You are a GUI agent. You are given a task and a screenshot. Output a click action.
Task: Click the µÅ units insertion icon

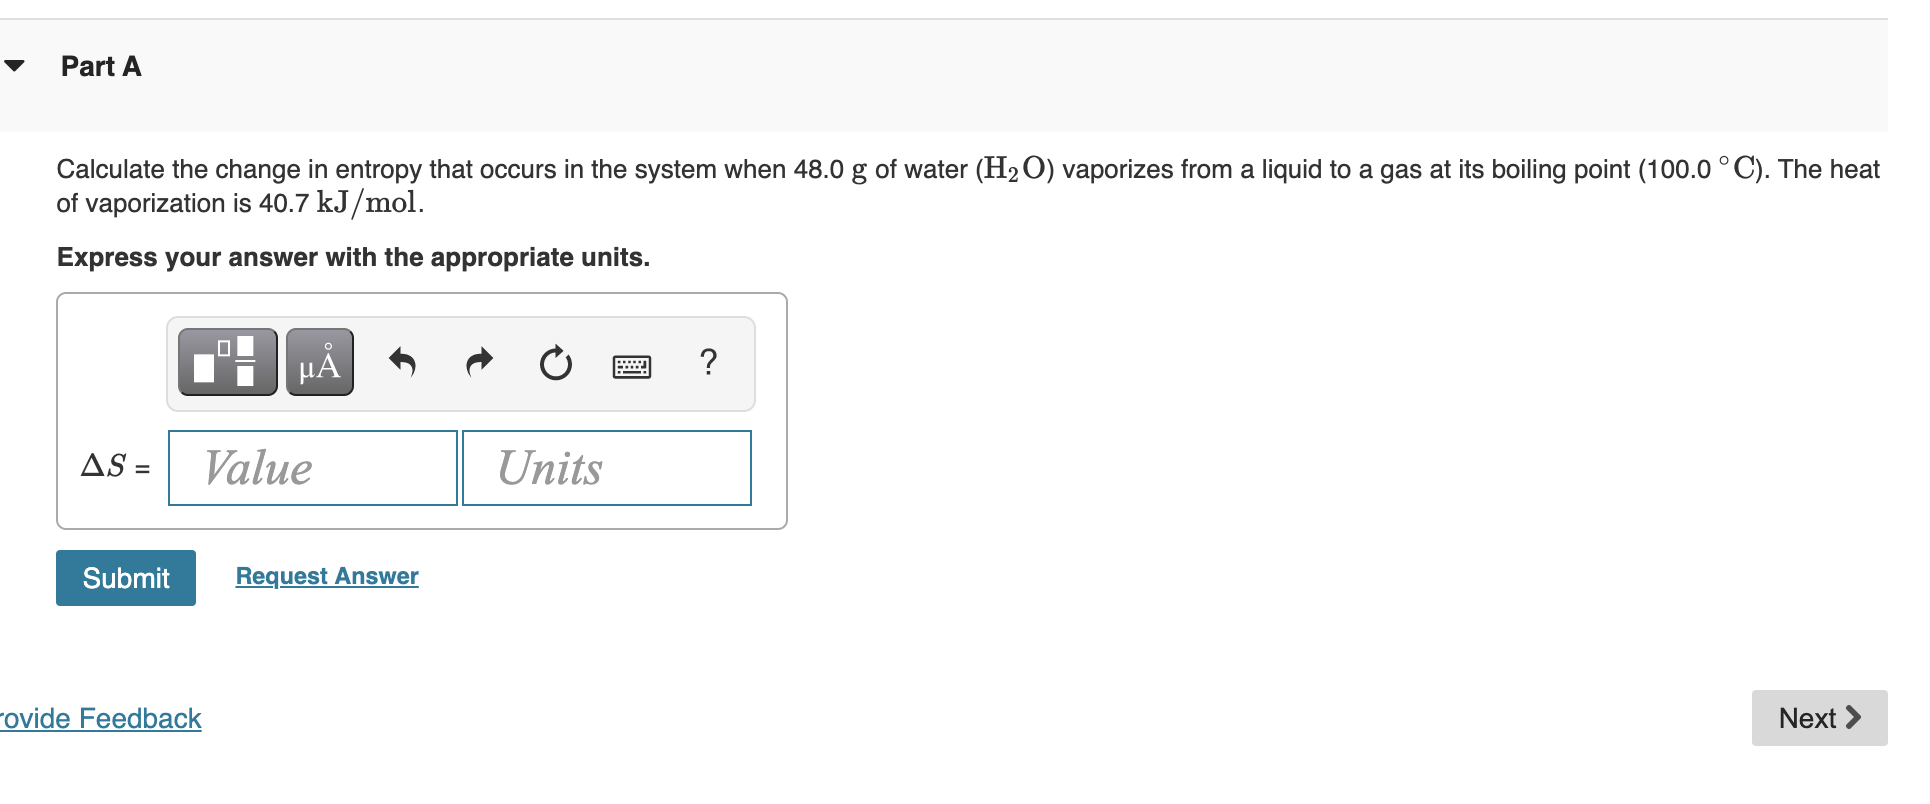coord(319,362)
